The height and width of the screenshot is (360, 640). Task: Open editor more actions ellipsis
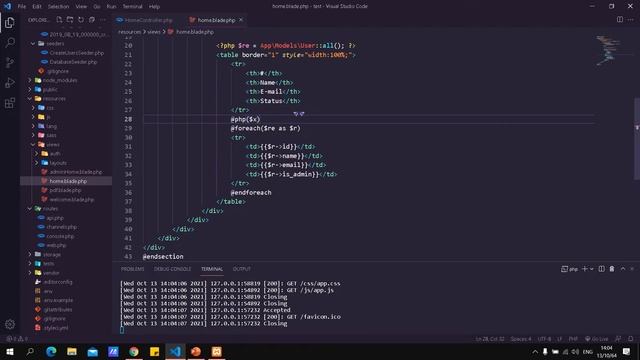pos(631,20)
